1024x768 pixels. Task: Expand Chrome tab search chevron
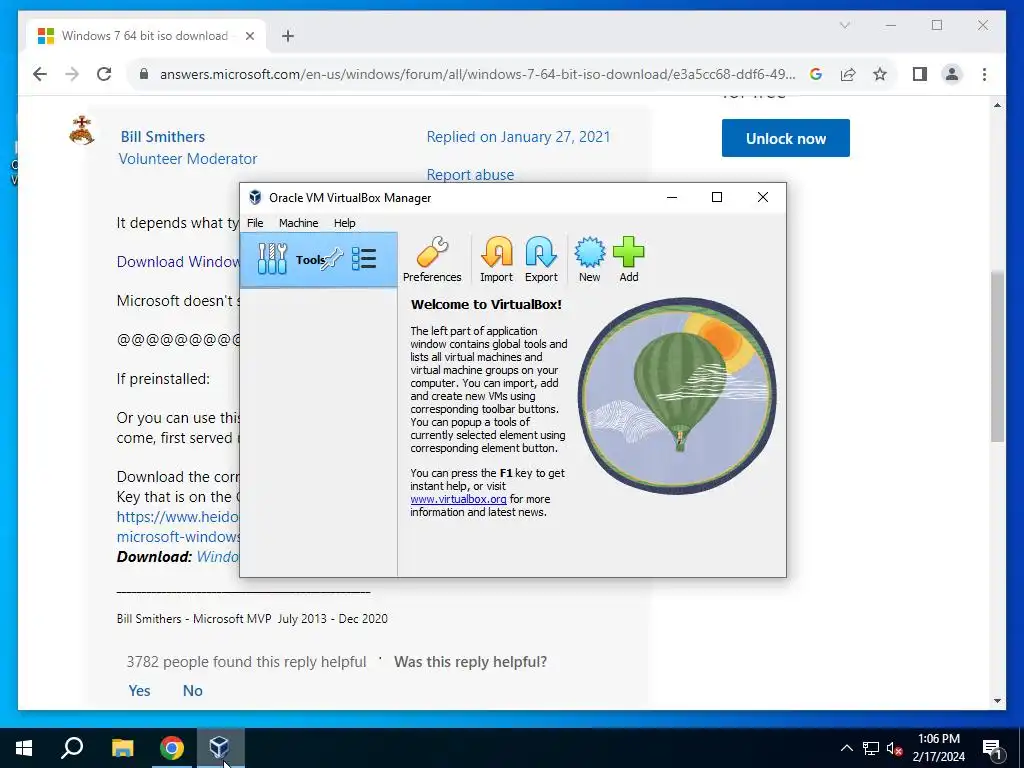coord(844,25)
